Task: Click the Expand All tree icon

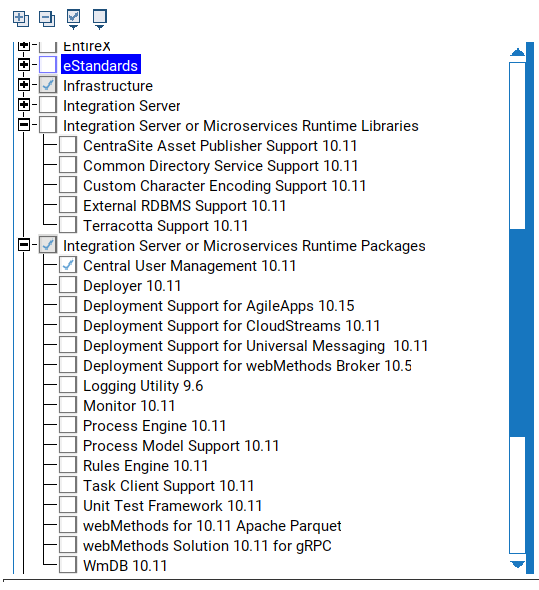Action: click(x=21, y=19)
